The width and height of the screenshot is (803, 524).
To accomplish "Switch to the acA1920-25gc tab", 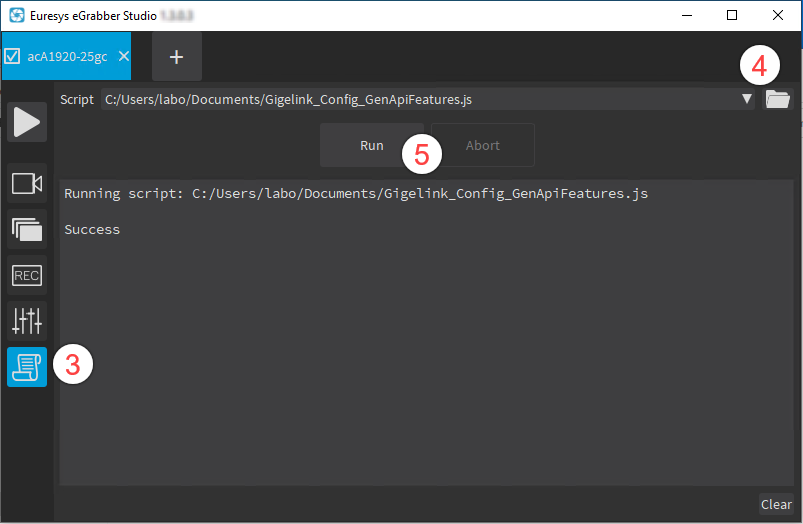I will pyautogui.click(x=68, y=56).
